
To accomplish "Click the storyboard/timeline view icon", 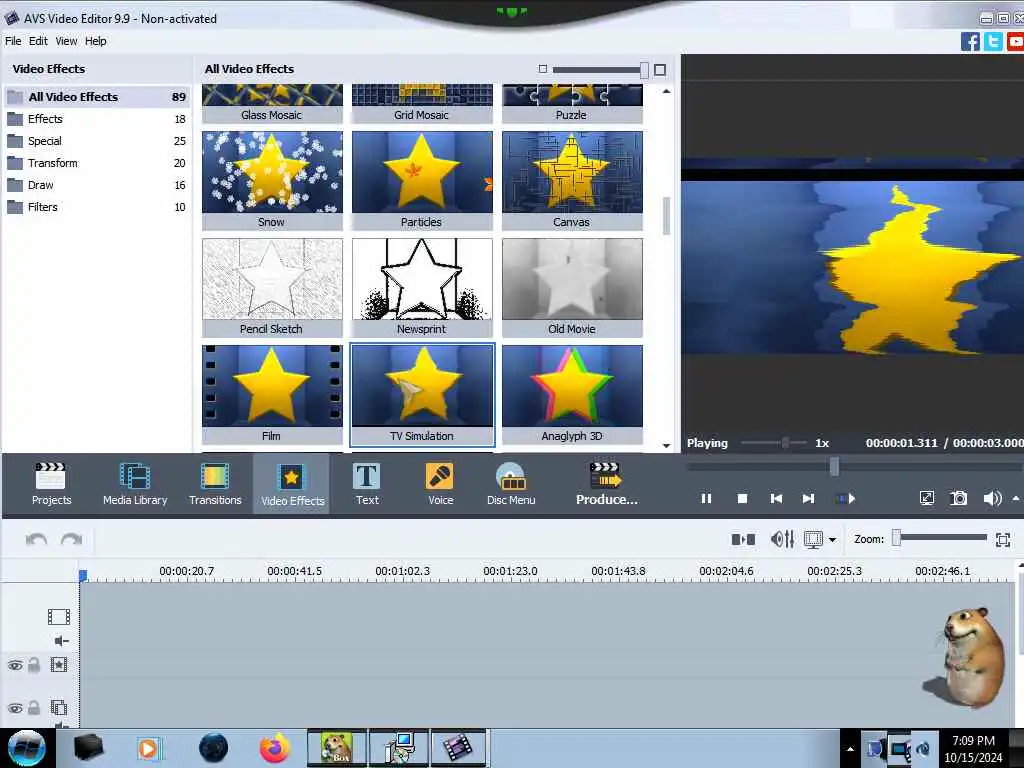I will (813, 539).
